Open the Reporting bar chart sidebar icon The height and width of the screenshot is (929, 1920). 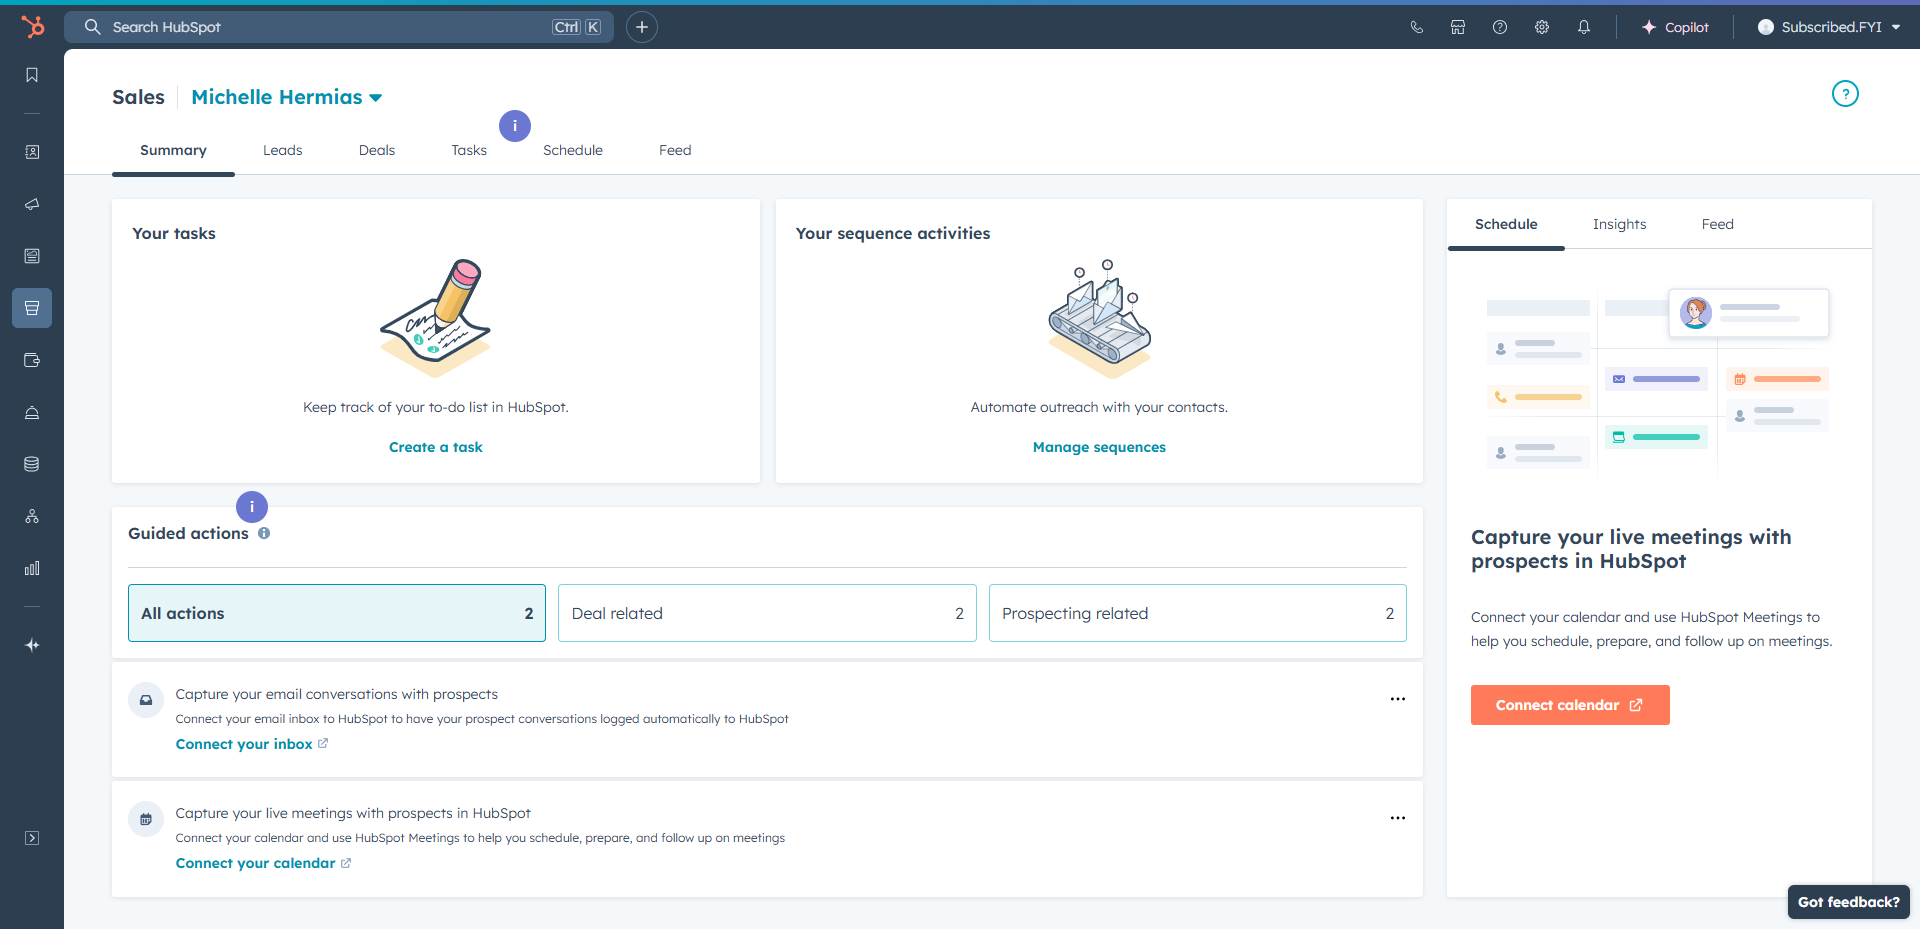[32, 568]
